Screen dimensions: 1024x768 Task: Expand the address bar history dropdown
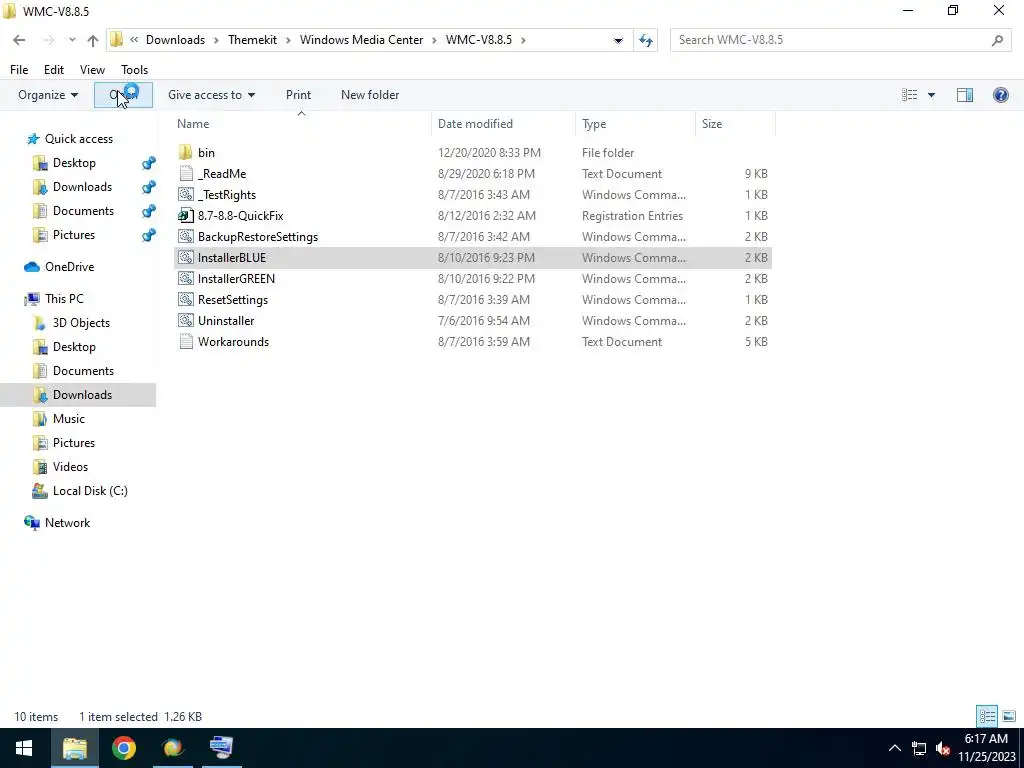[618, 40]
